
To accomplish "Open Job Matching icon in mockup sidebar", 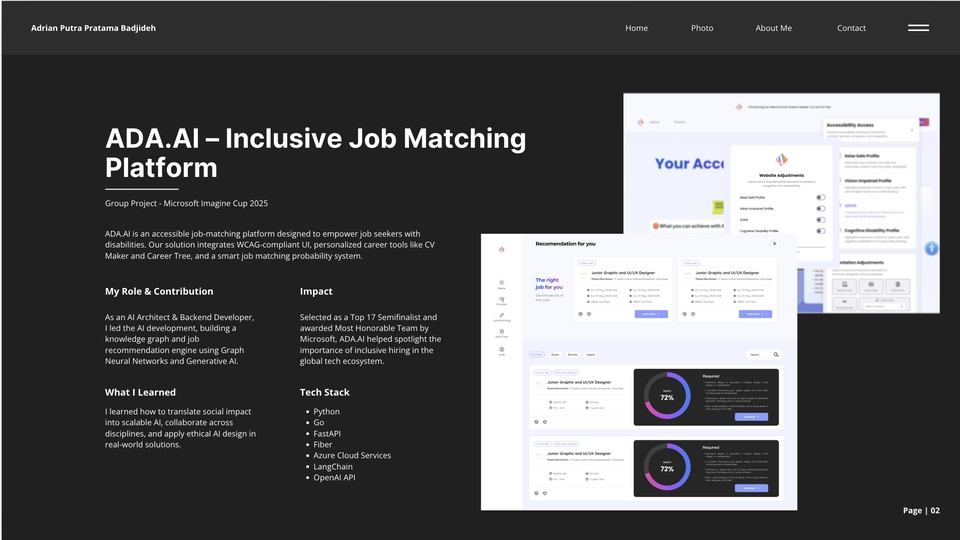I will click(x=502, y=317).
